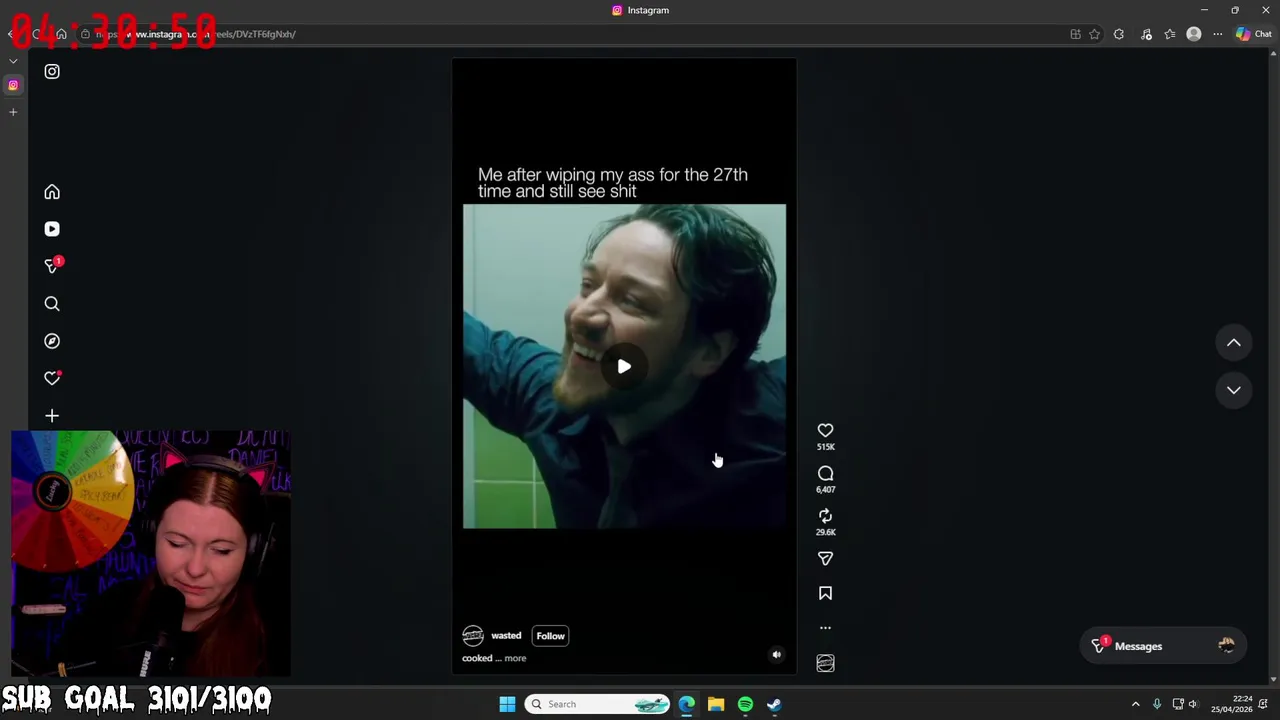Go to previous reel with up arrow
Image resolution: width=1280 pixels, height=720 pixels.
[1234, 343]
